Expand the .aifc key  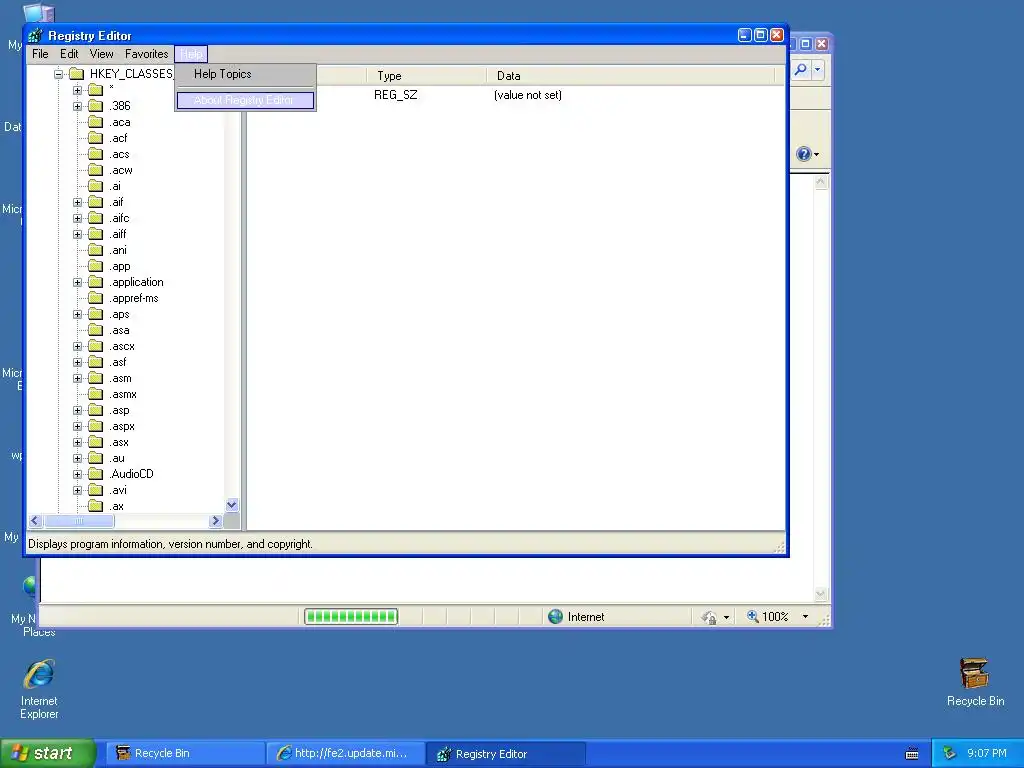tap(77, 218)
